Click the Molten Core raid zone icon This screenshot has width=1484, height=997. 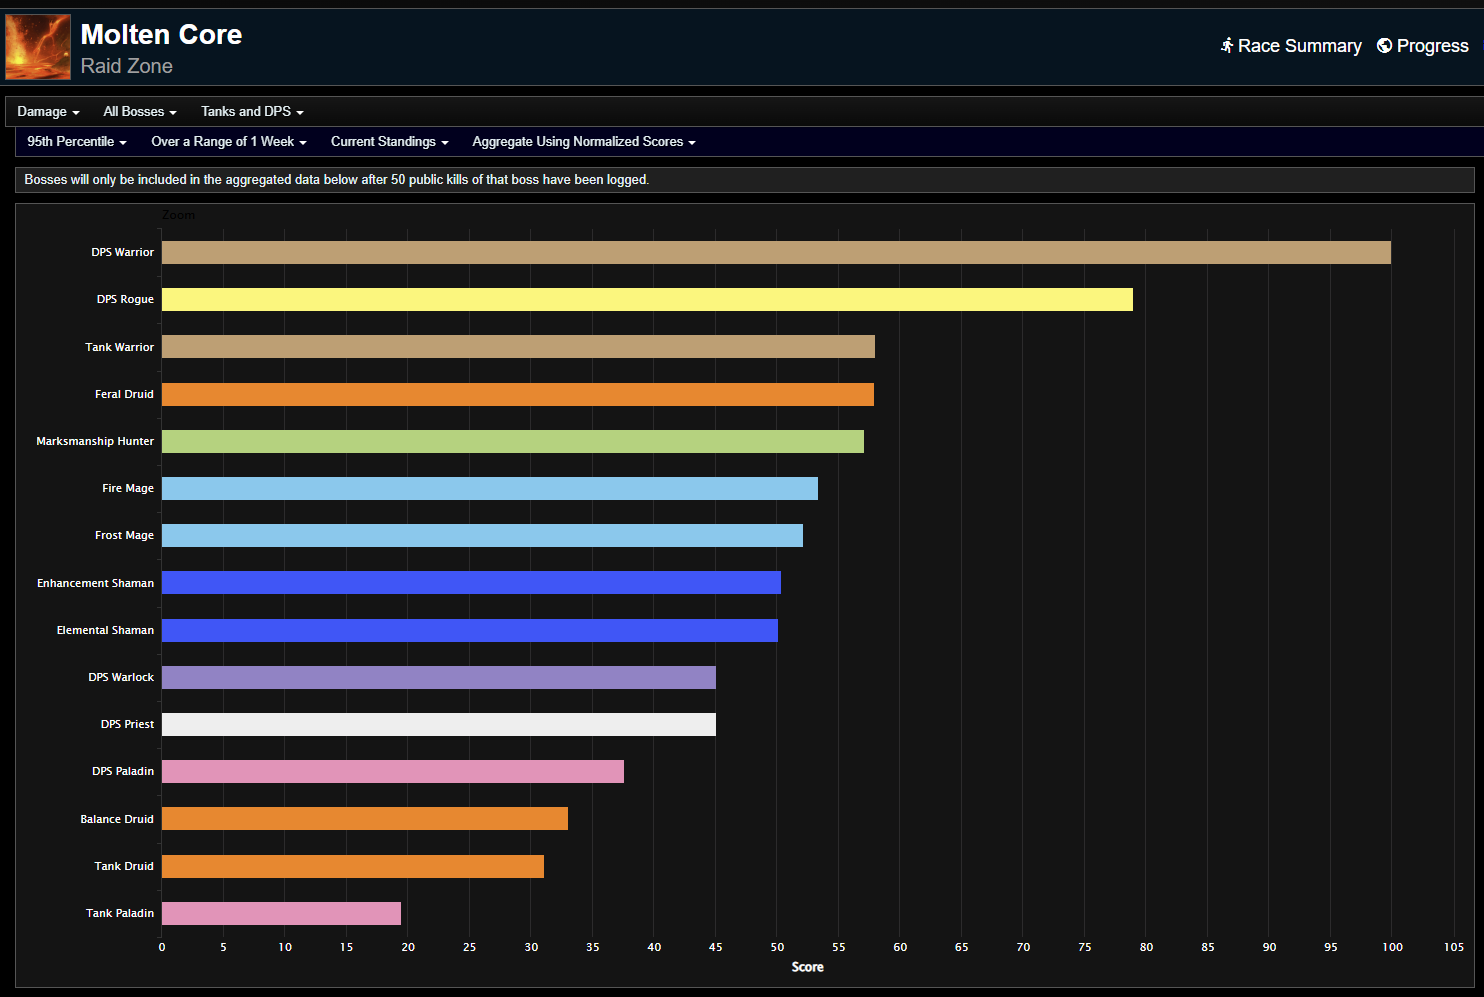click(x=37, y=46)
